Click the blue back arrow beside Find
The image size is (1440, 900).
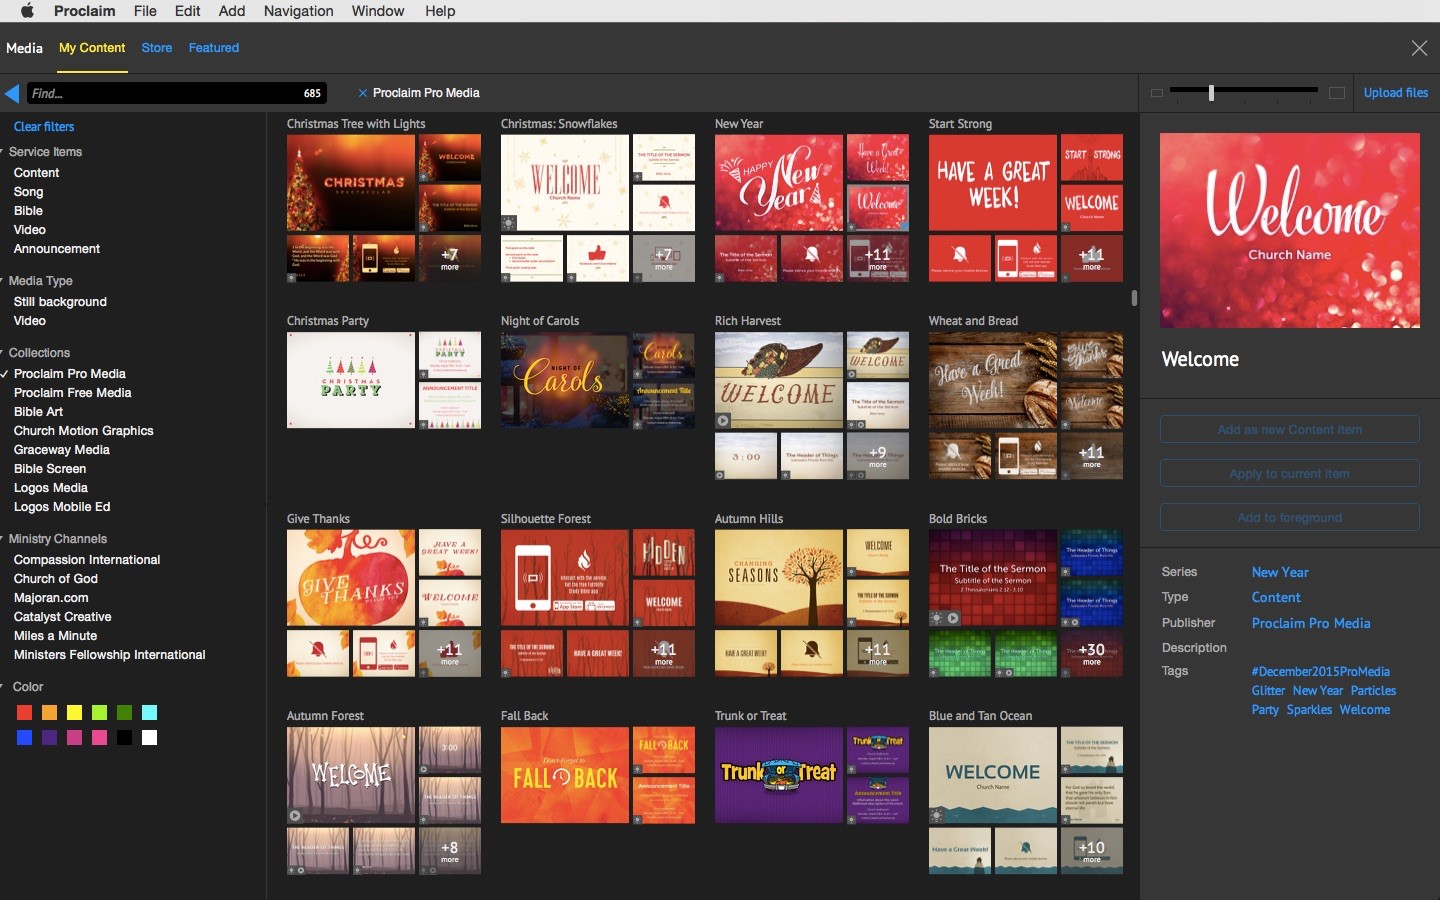tap(12, 93)
